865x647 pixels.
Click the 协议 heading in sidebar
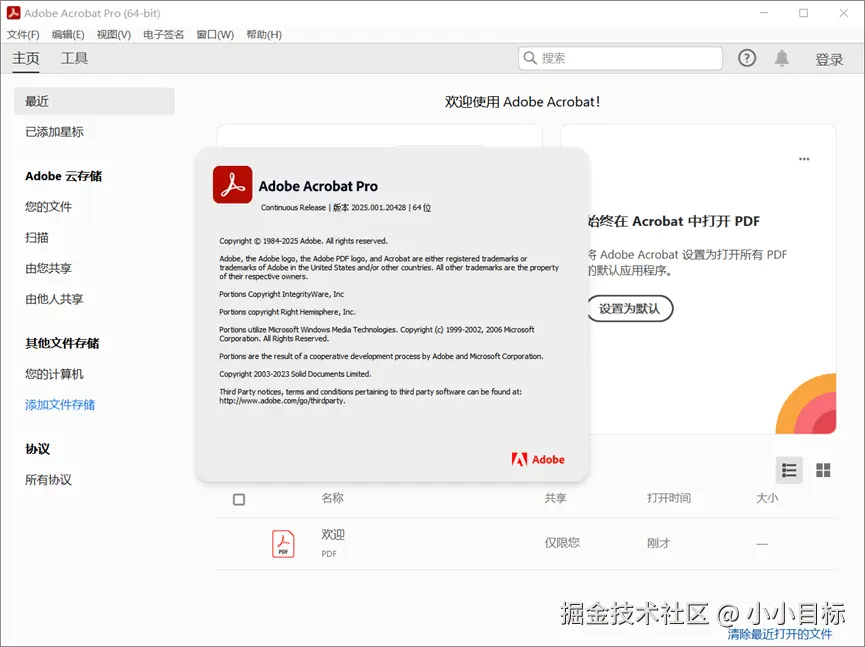(x=38, y=449)
